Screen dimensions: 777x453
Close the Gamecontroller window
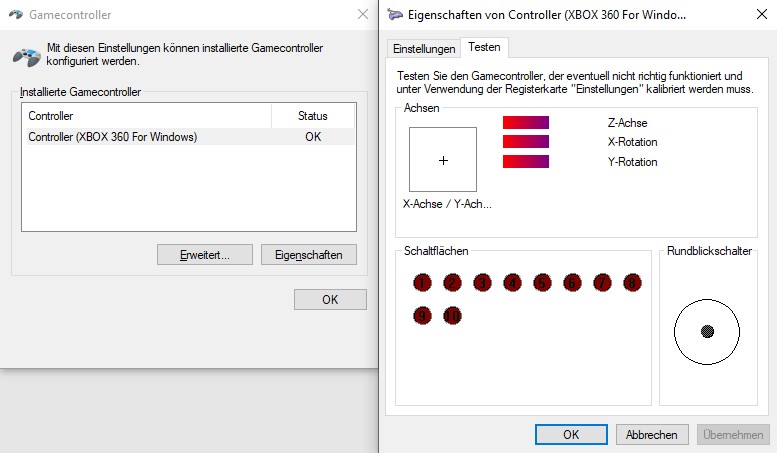pyautogui.click(x=363, y=14)
